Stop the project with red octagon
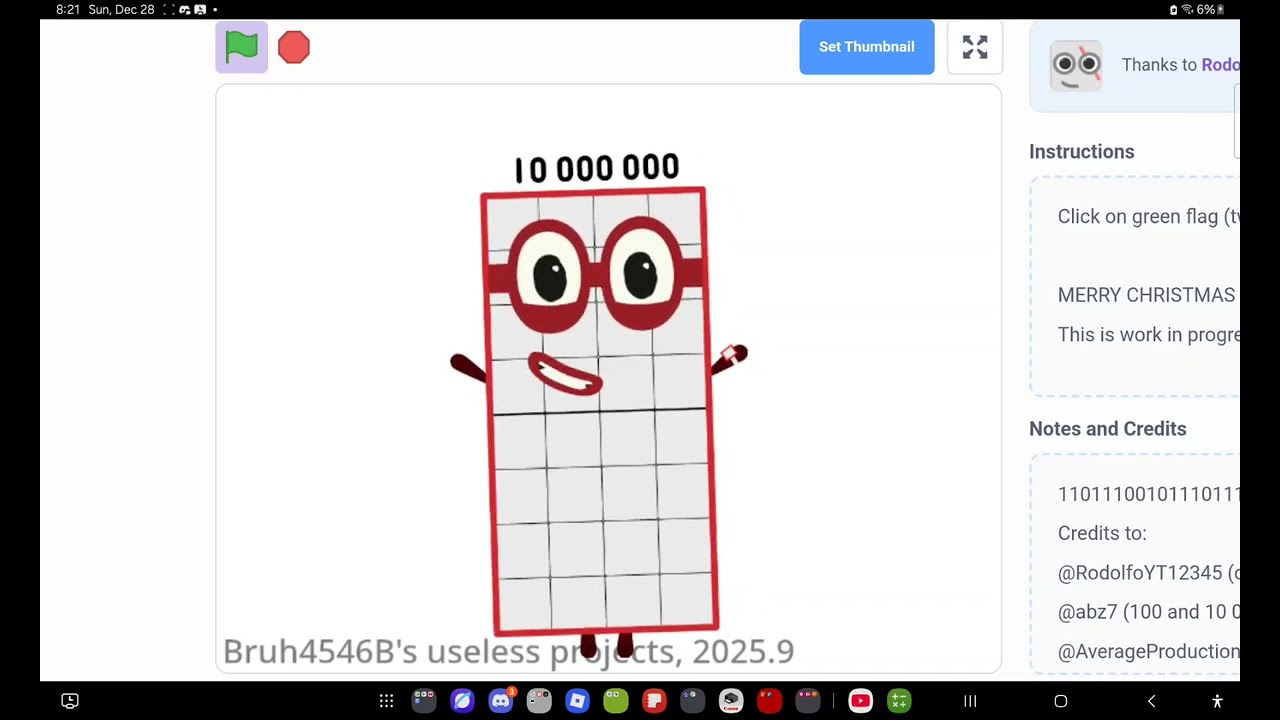Viewport: 1280px width, 720px height. [x=294, y=47]
